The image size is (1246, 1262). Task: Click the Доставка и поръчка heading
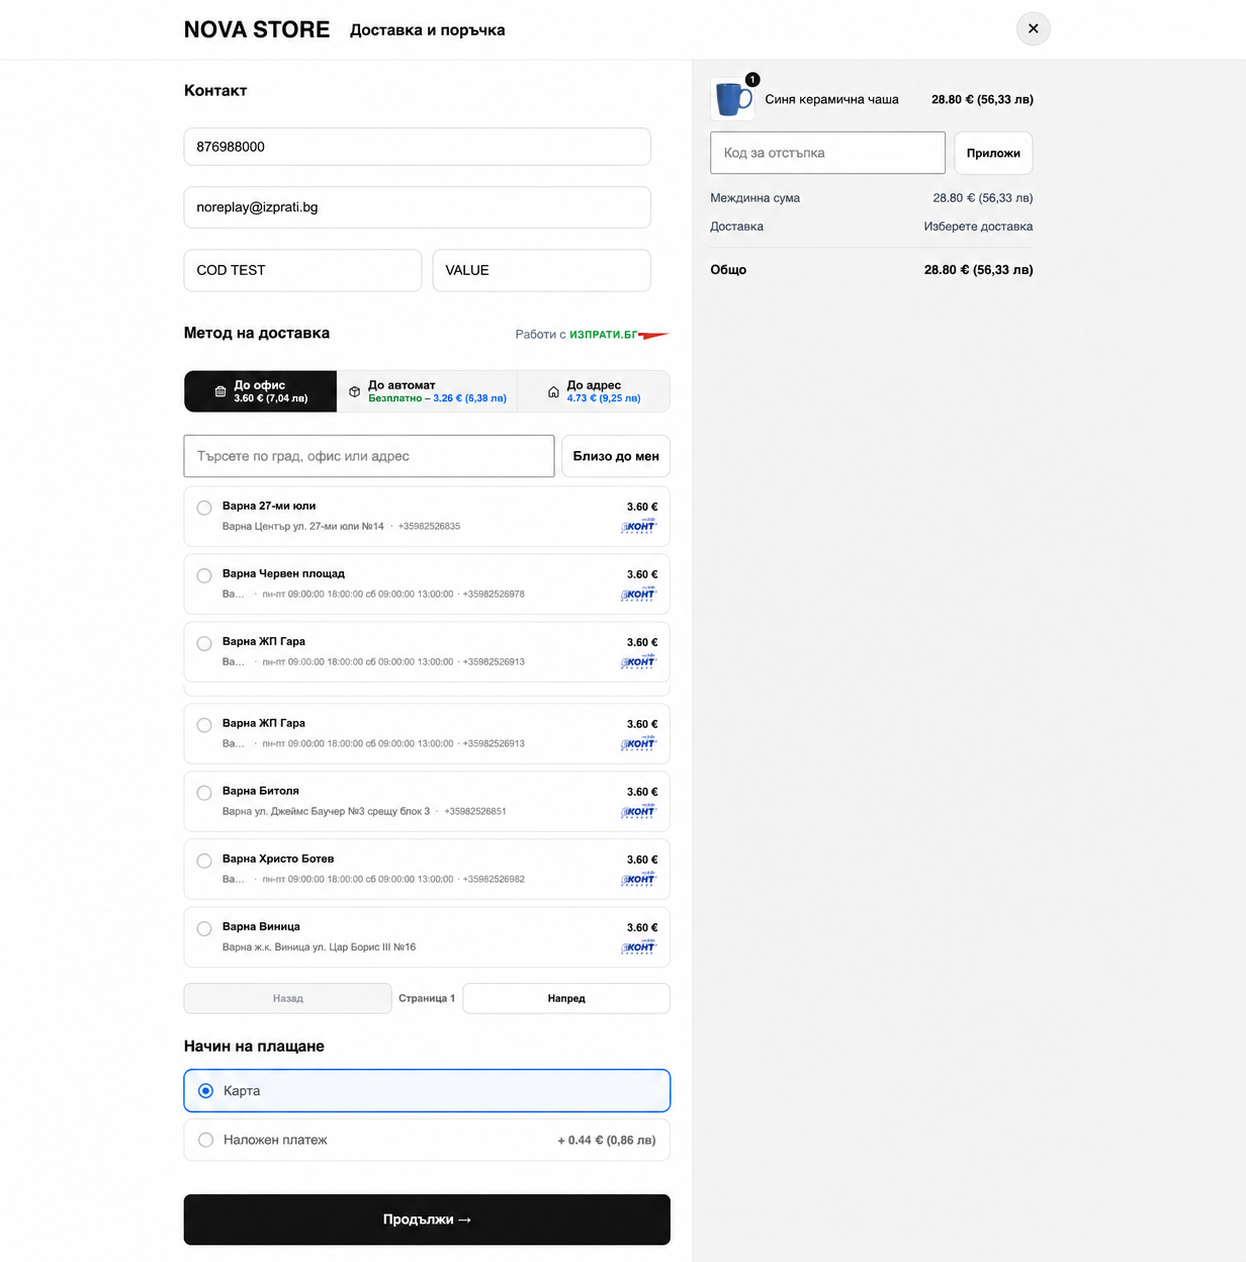pos(427,30)
